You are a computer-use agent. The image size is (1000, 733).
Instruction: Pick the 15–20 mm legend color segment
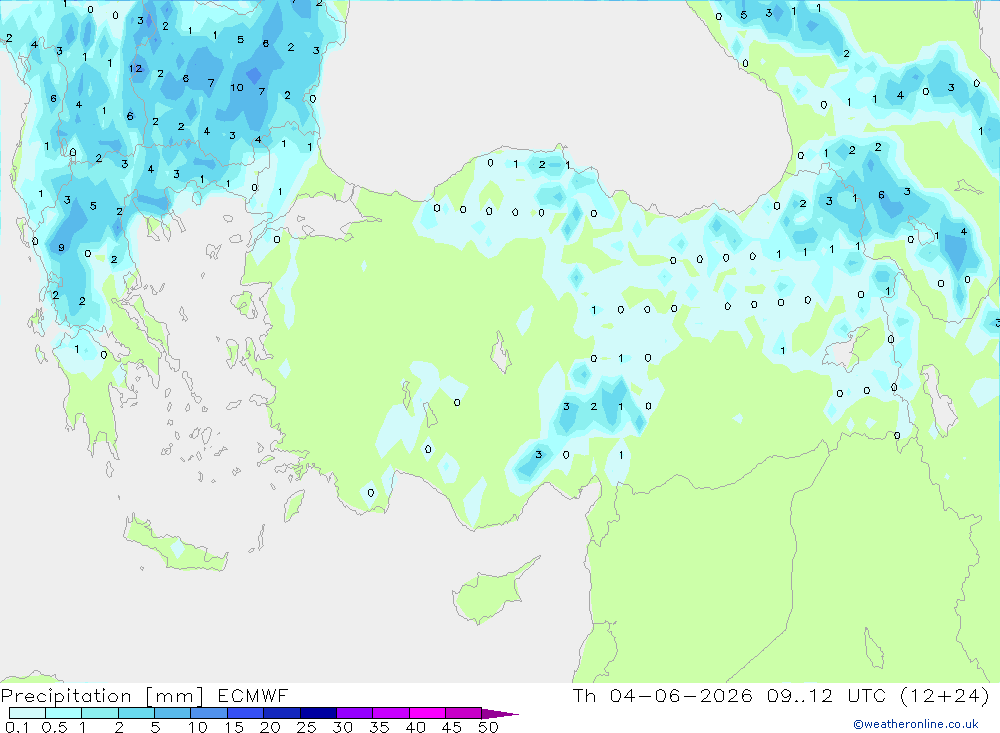pyautogui.click(x=246, y=713)
